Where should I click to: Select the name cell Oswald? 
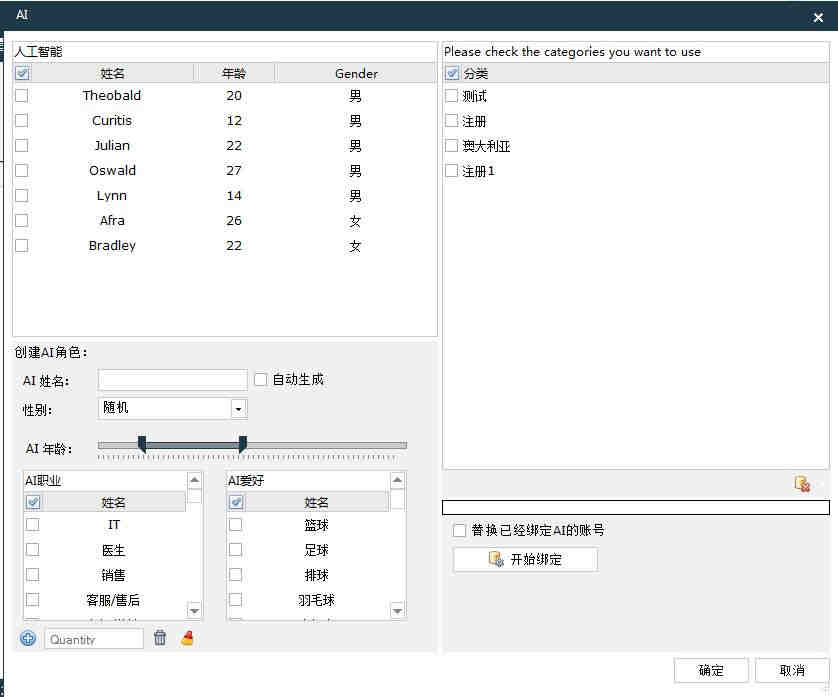pyautogui.click(x=112, y=171)
